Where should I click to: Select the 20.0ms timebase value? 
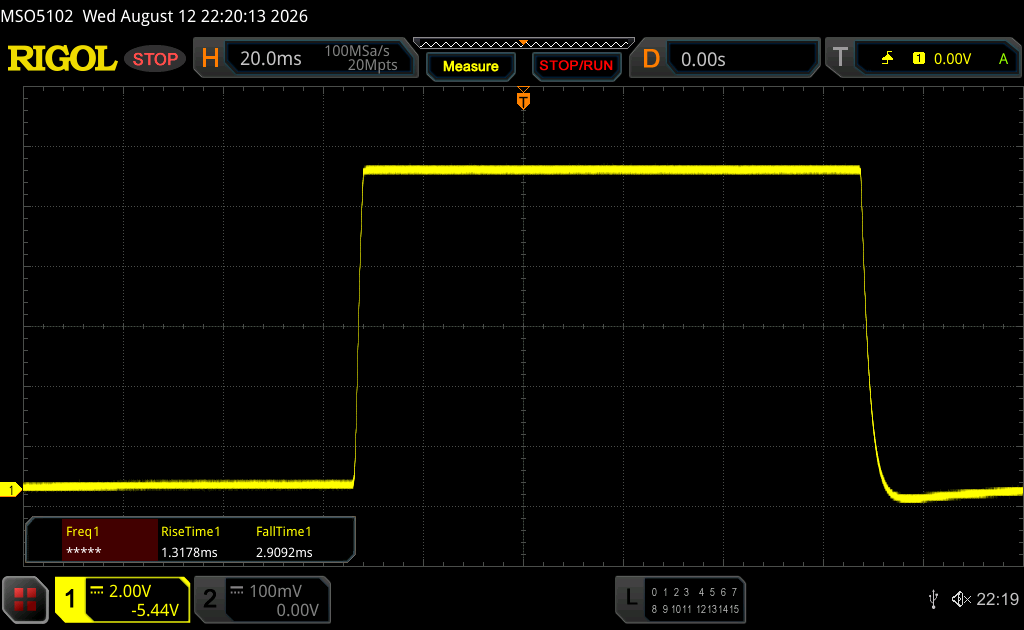pyautogui.click(x=270, y=59)
